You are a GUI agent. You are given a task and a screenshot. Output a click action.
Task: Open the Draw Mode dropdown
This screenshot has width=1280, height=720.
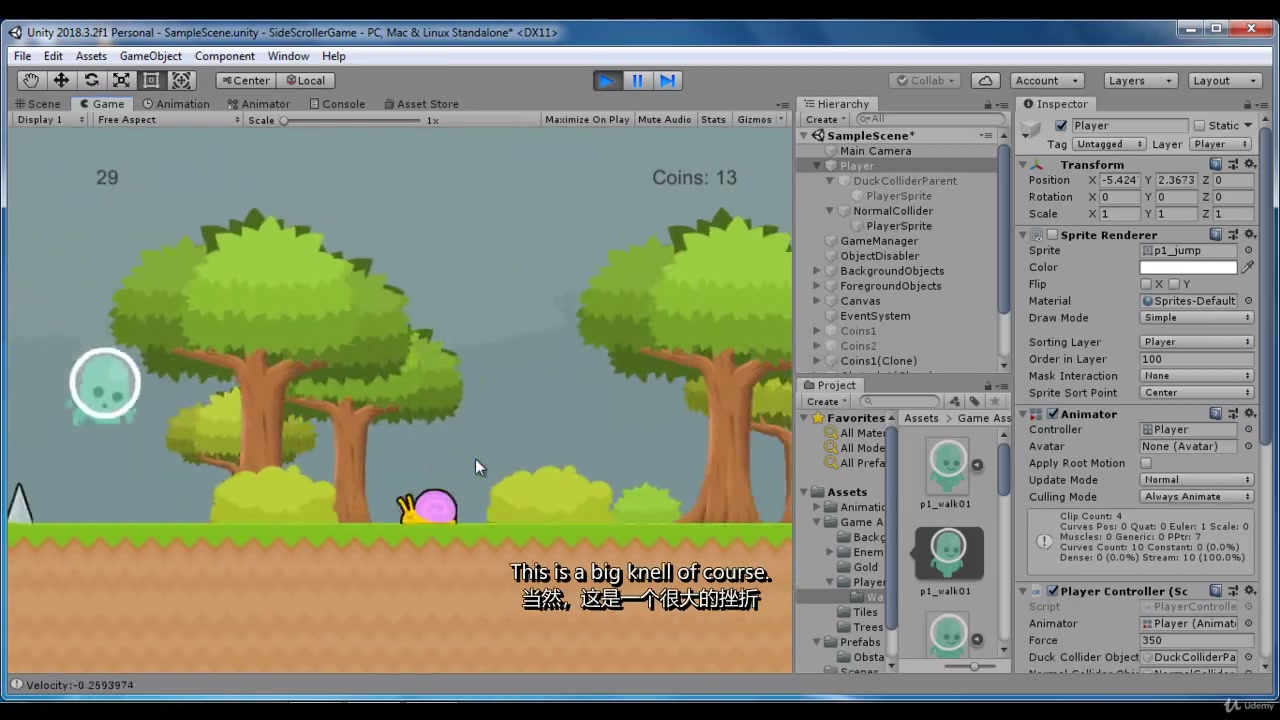coord(1196,318)
